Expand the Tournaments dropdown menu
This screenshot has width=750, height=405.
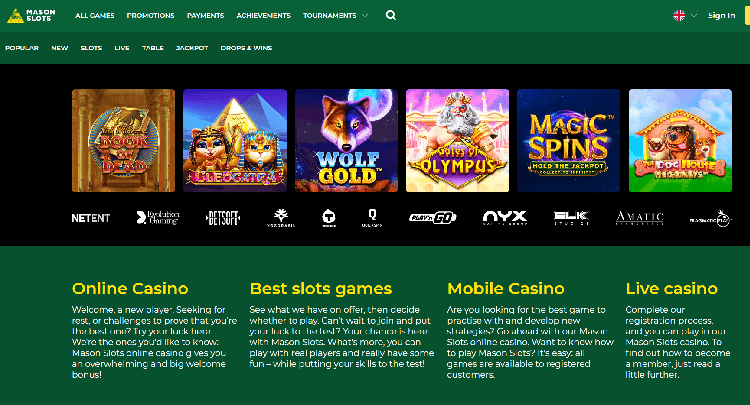[336, 15]
